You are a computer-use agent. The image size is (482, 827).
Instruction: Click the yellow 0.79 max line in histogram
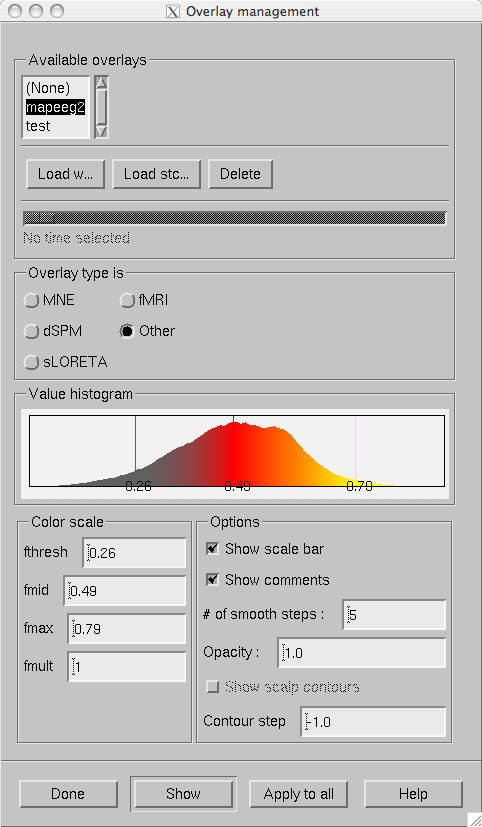tap(355, 448)
